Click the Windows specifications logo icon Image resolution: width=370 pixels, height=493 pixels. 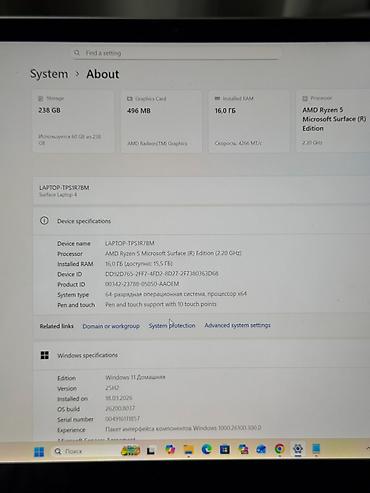coord(45,355)
